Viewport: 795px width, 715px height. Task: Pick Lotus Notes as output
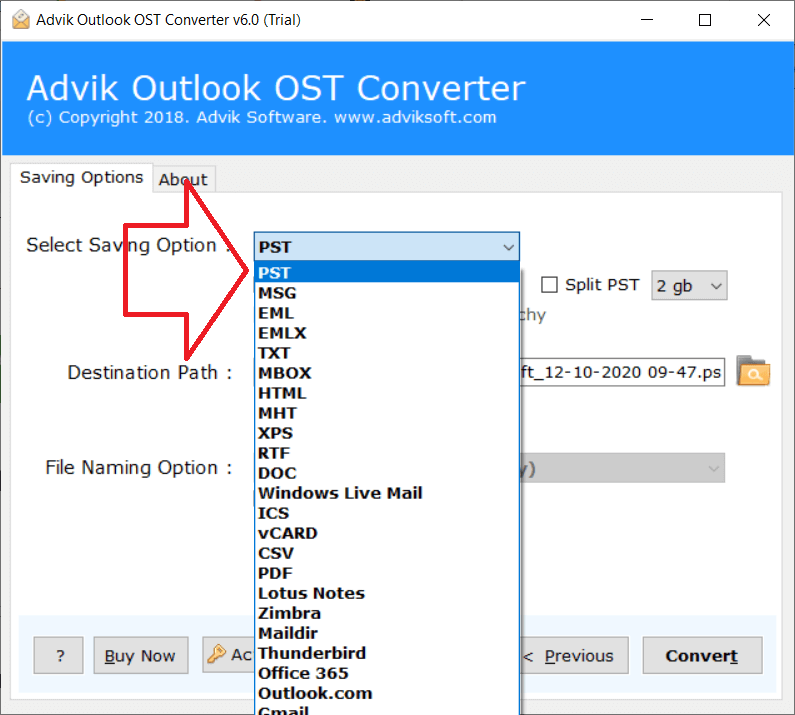pyautogui.click(x=387, y=593)
